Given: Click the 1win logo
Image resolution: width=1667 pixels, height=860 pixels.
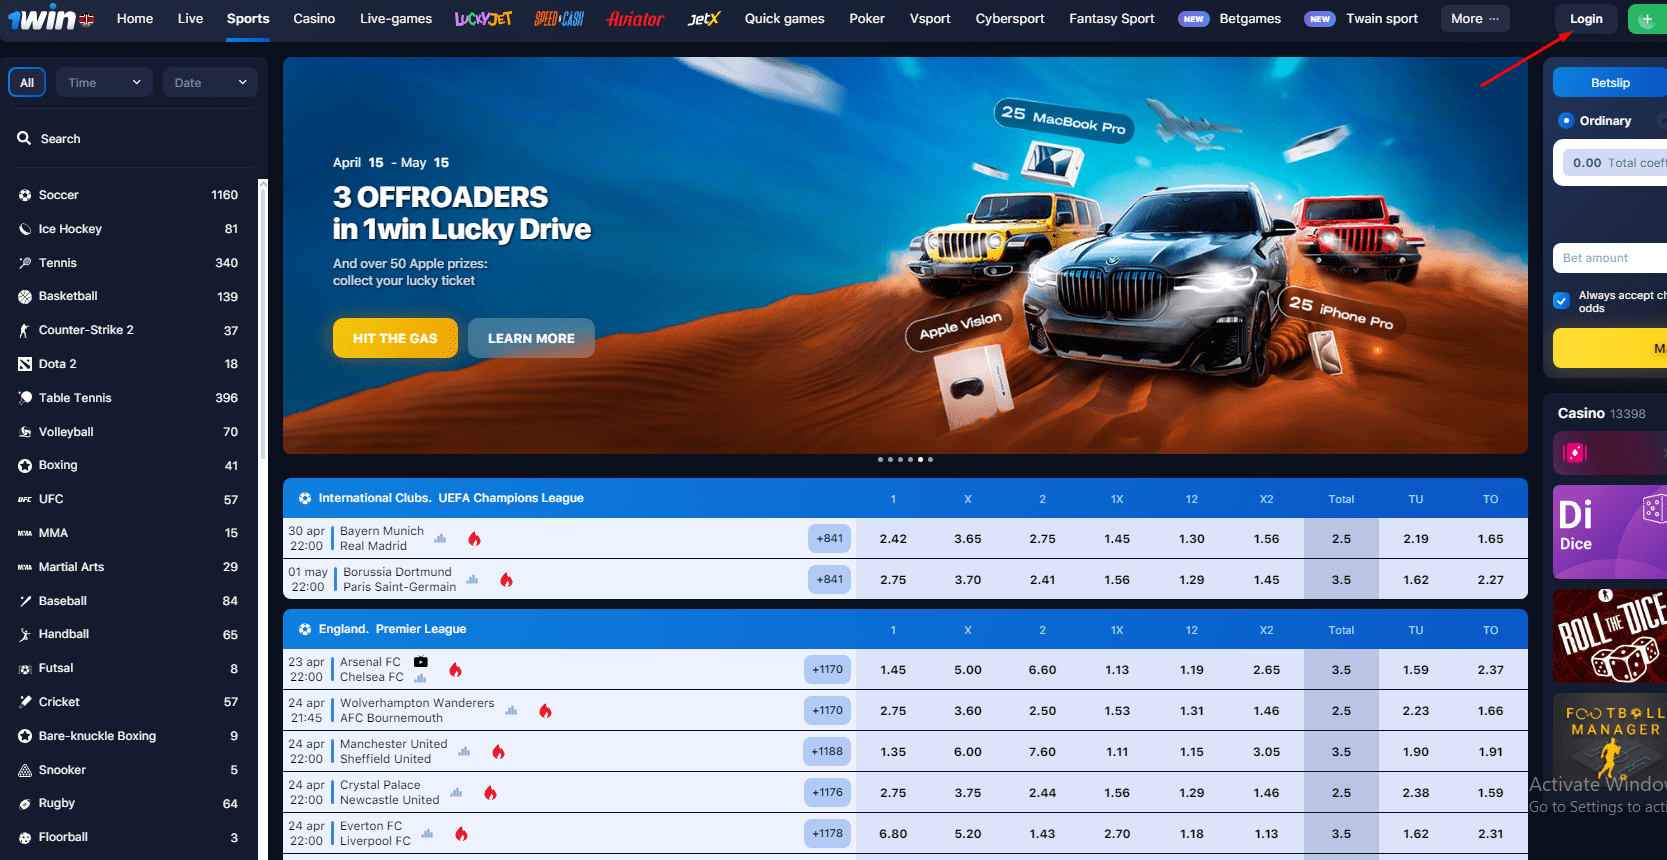Looking at the screenshot, I should (41, 18).
